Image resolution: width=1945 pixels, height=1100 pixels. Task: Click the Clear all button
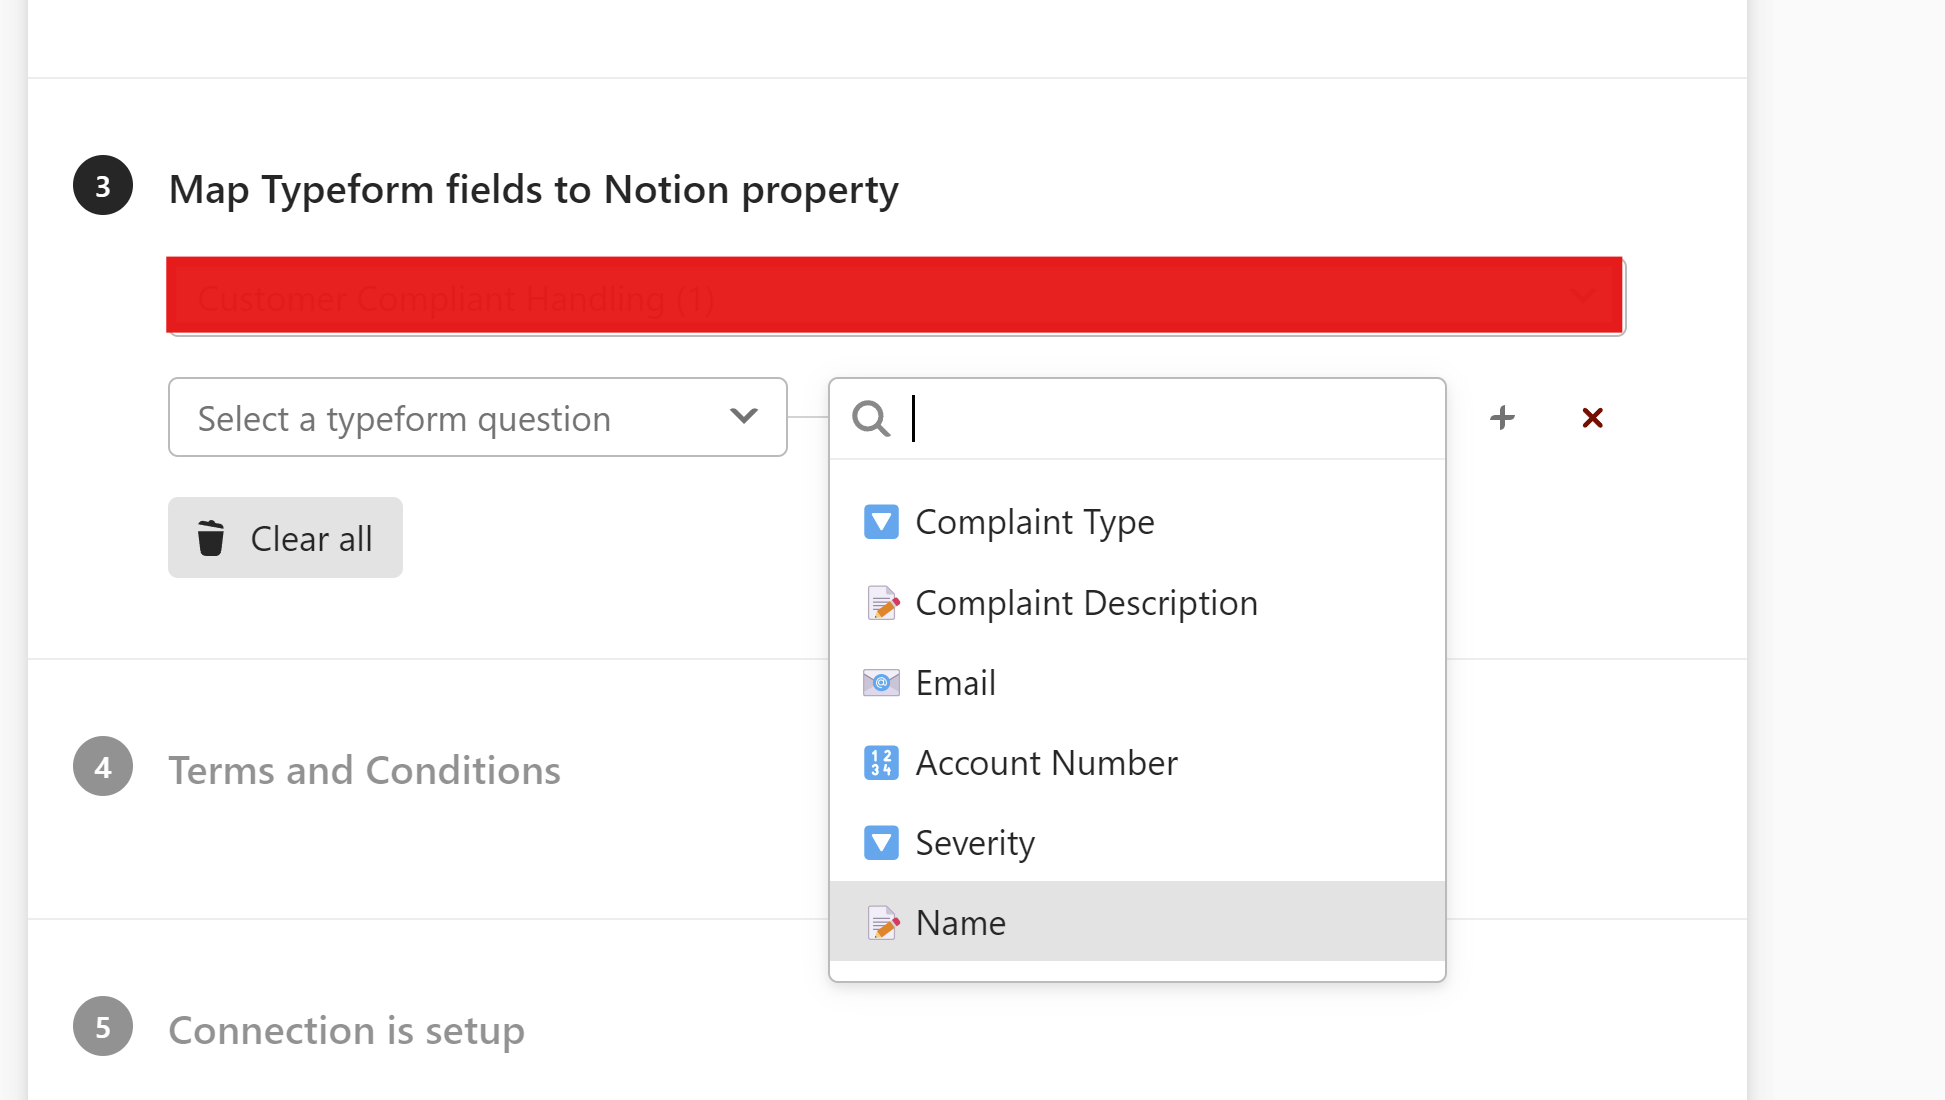[x=285, y=538]
